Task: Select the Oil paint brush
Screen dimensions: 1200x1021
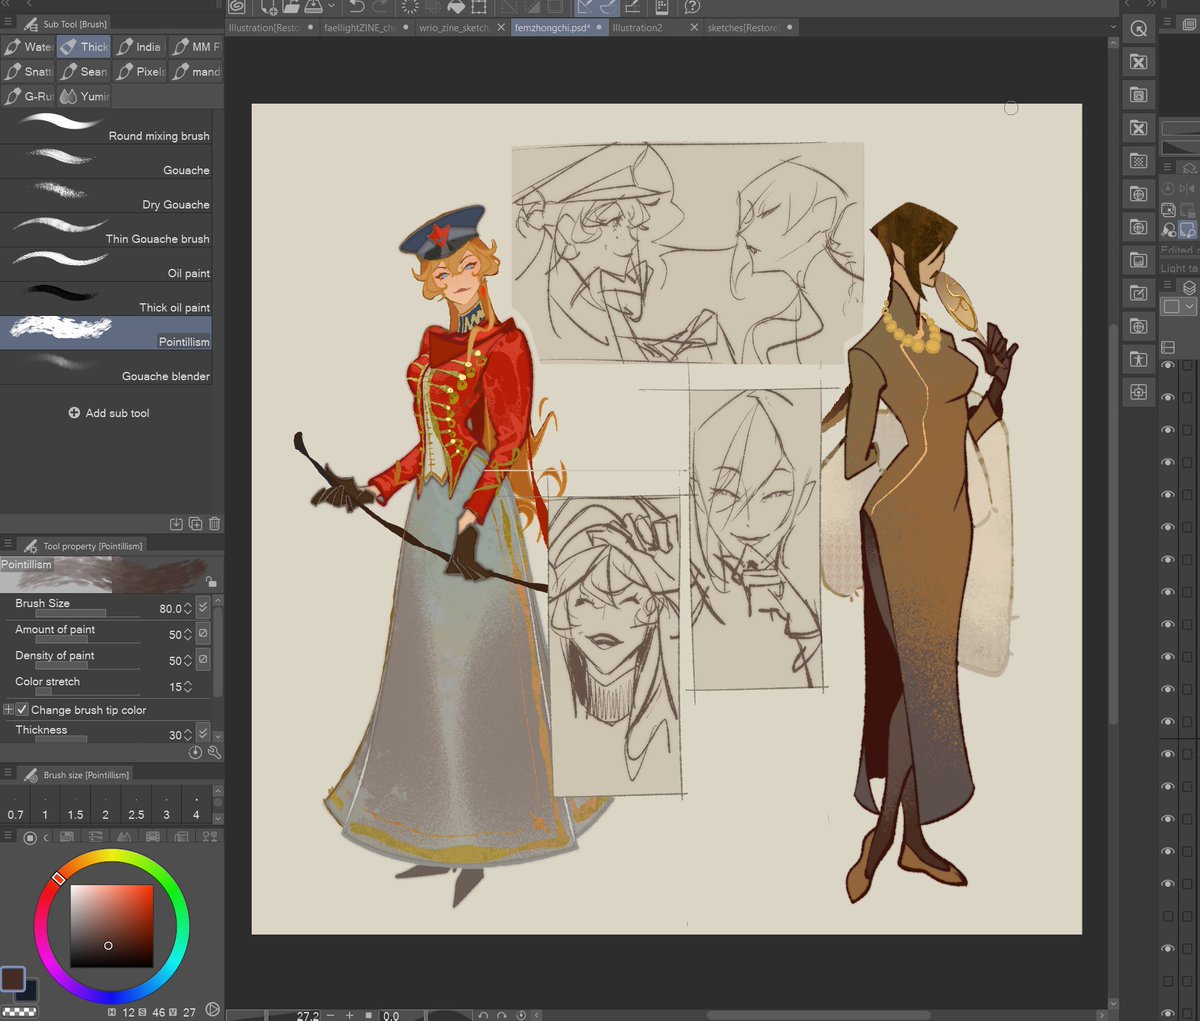Action: click(106, 265)
